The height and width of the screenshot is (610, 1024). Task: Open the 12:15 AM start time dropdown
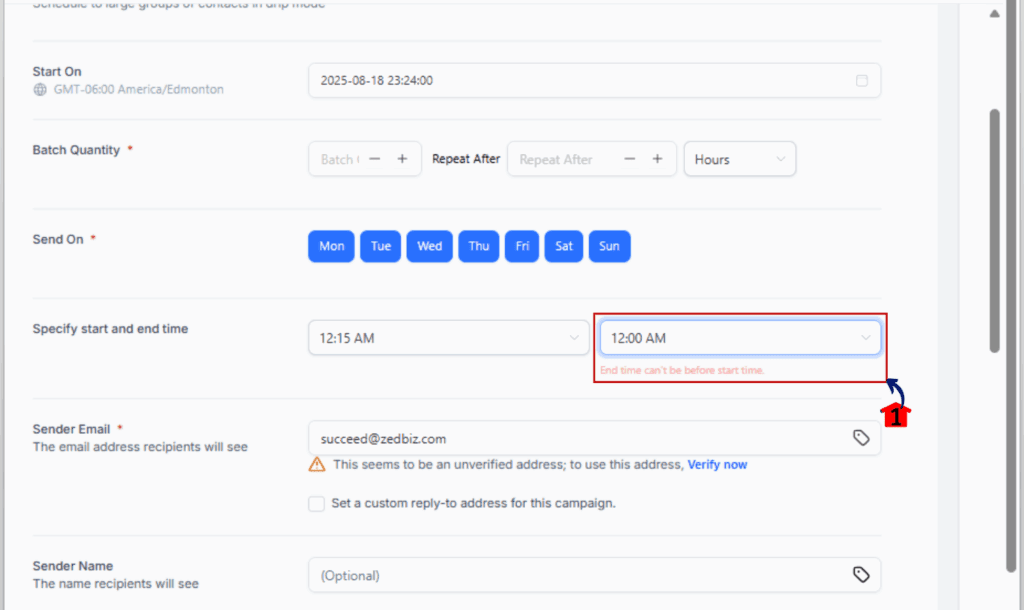[449, 338]
